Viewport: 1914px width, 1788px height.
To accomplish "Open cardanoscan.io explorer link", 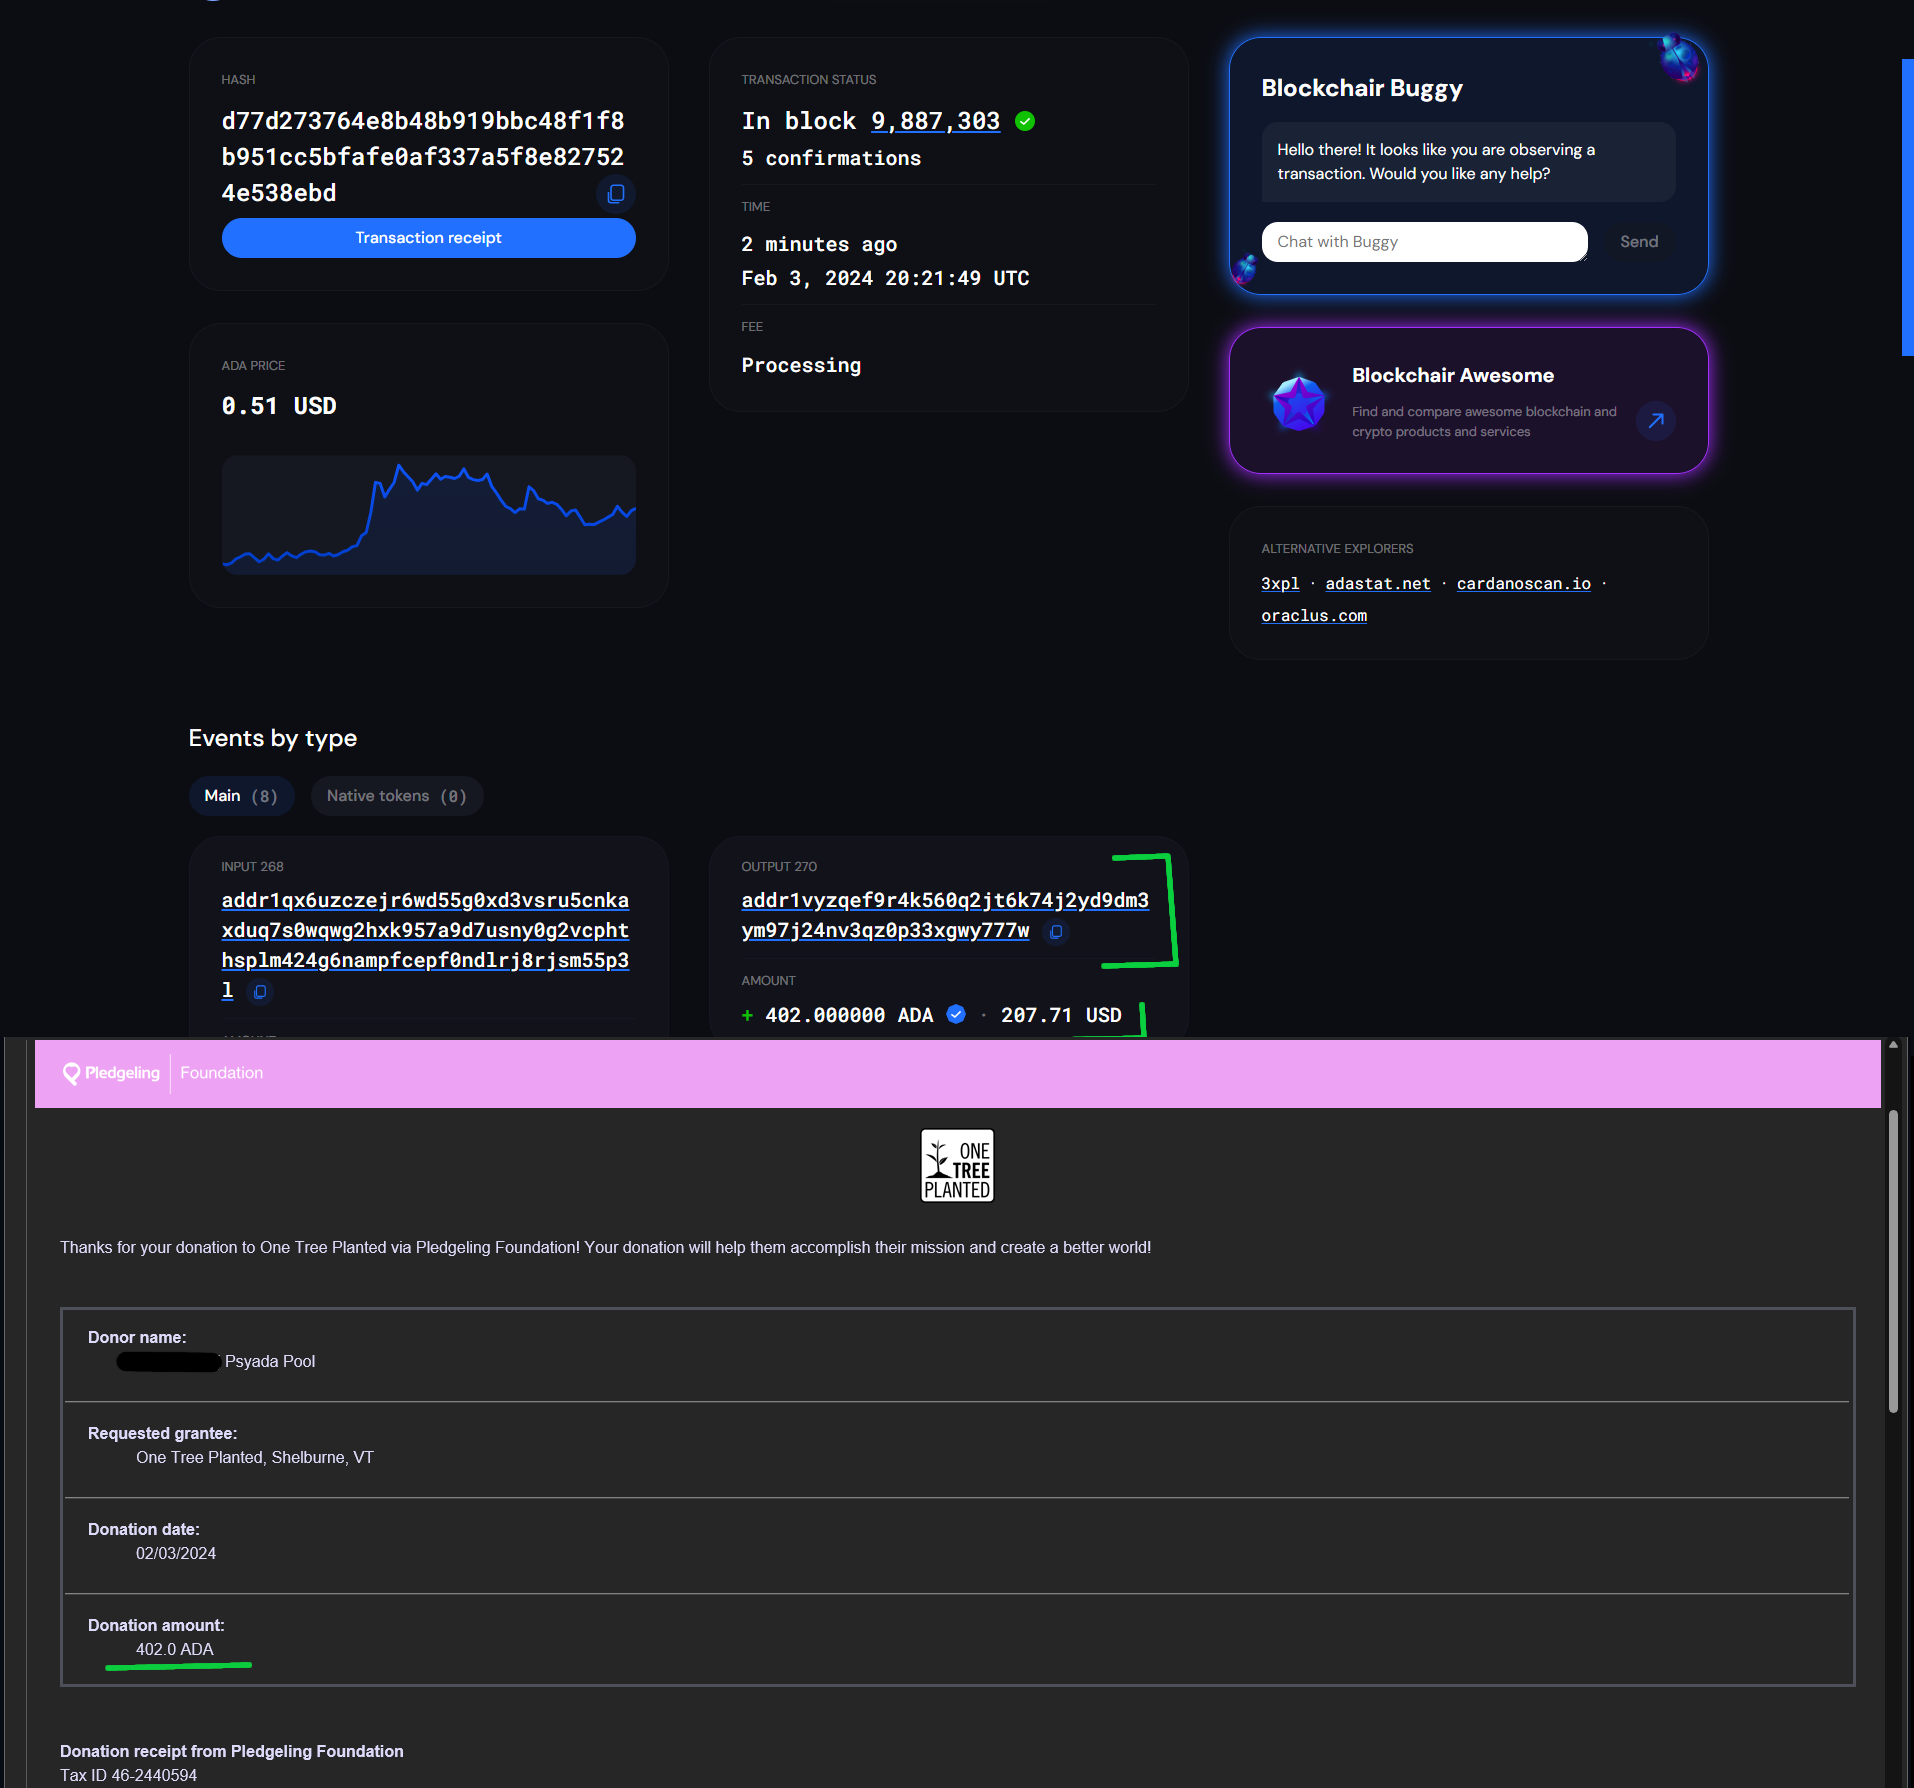I will tap(1523, 584).
